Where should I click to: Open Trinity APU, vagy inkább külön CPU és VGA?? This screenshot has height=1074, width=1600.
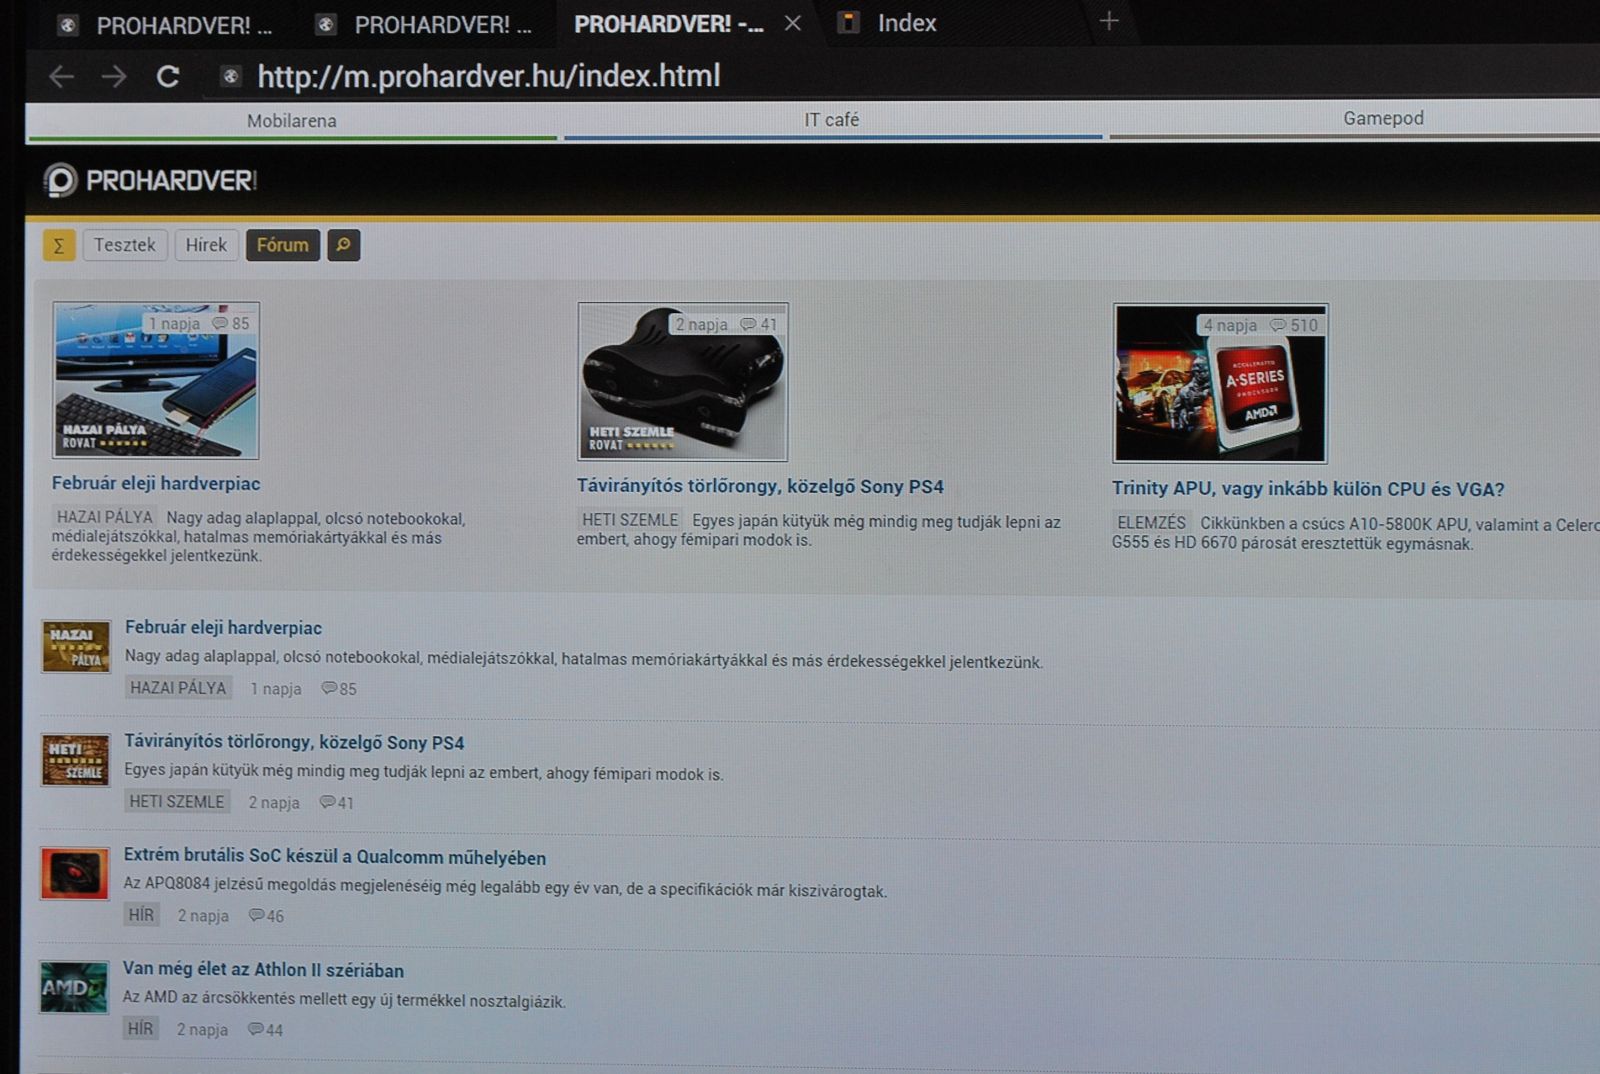point(1308,489)
